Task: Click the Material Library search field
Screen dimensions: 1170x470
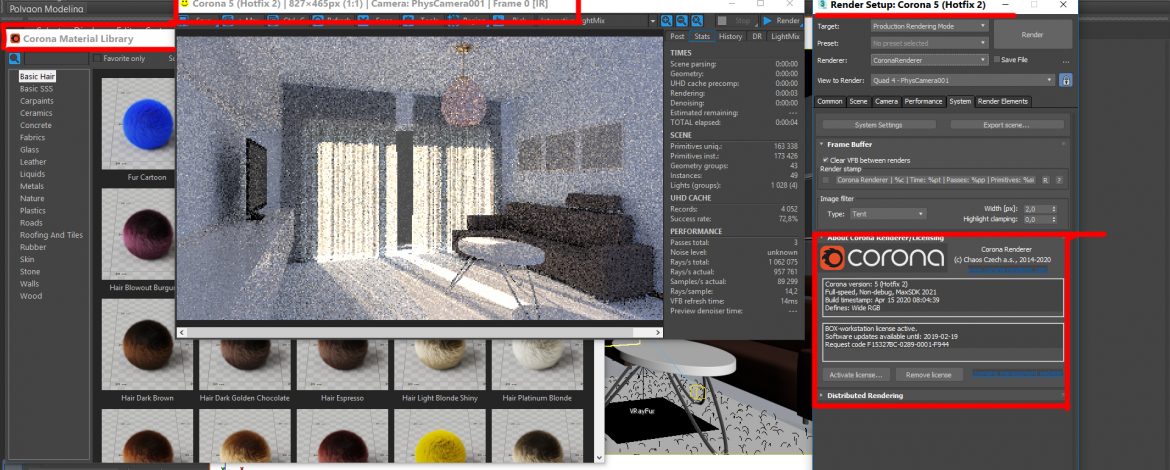Action: point(57,58)
